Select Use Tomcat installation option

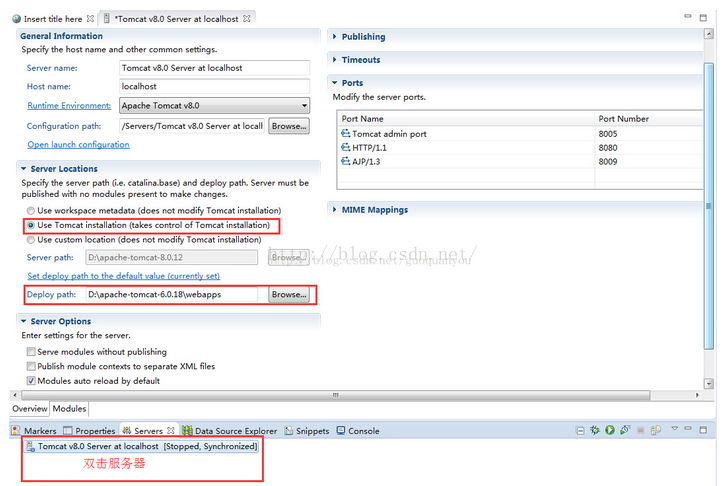(x=31, y=225)
